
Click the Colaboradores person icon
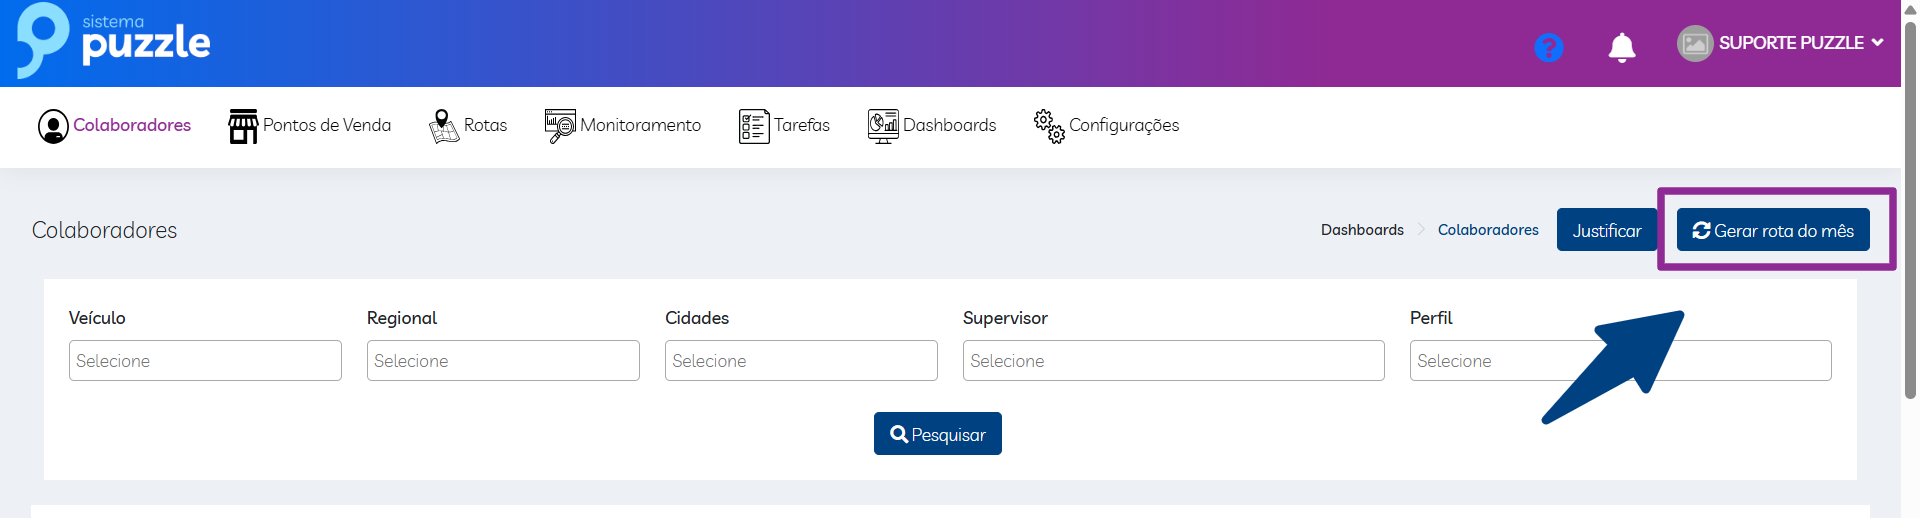[53, 126]
